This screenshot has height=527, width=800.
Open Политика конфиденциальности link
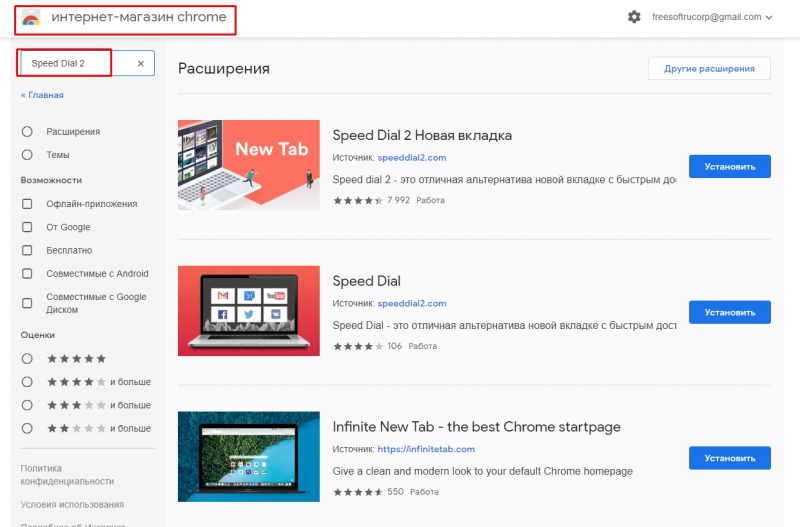pos(67,474)
